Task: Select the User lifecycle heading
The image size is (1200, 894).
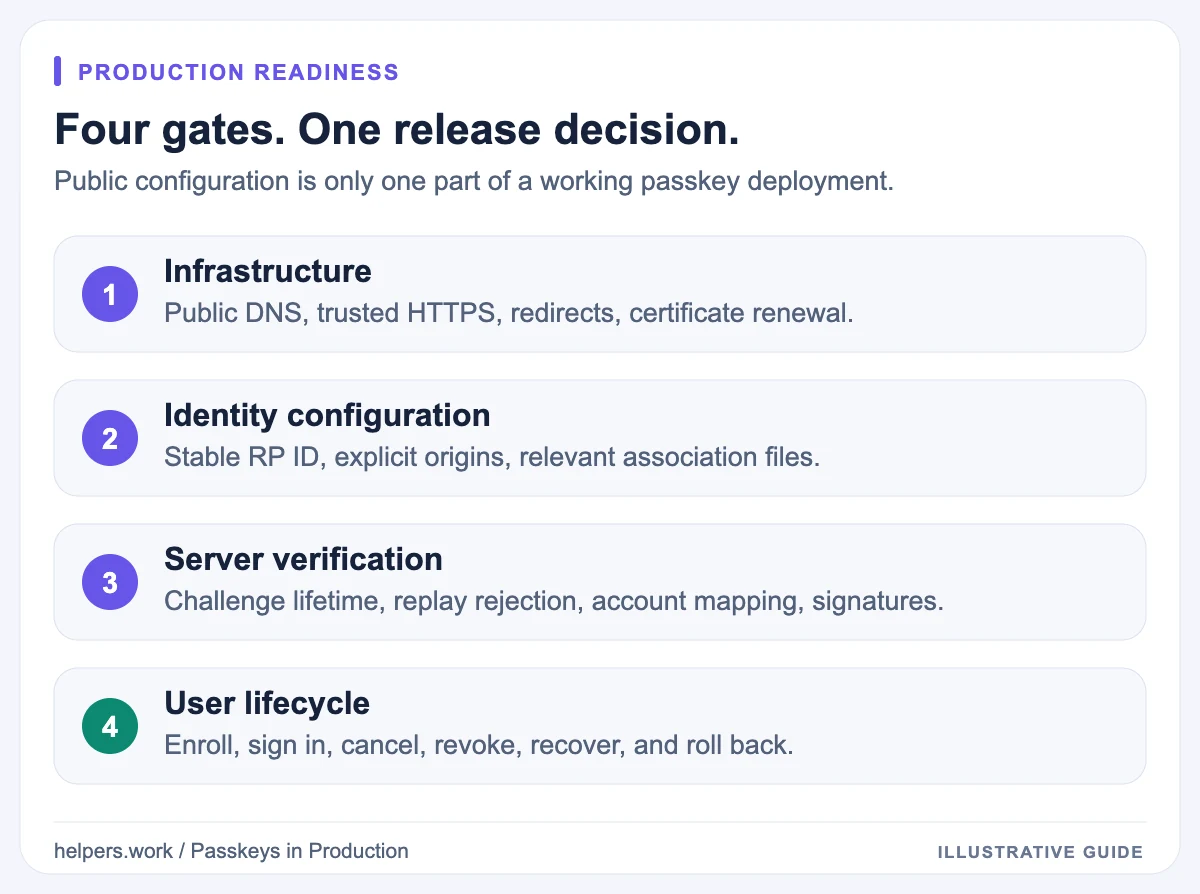Action: click(267, 703)
